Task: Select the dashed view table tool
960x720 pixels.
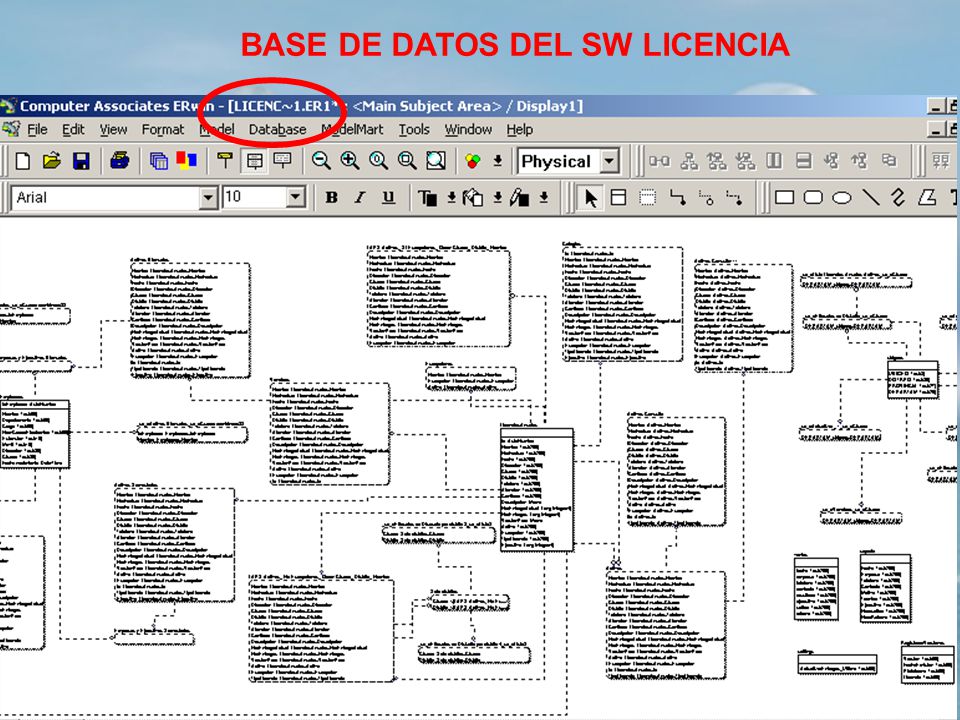Action: (647, 197)
